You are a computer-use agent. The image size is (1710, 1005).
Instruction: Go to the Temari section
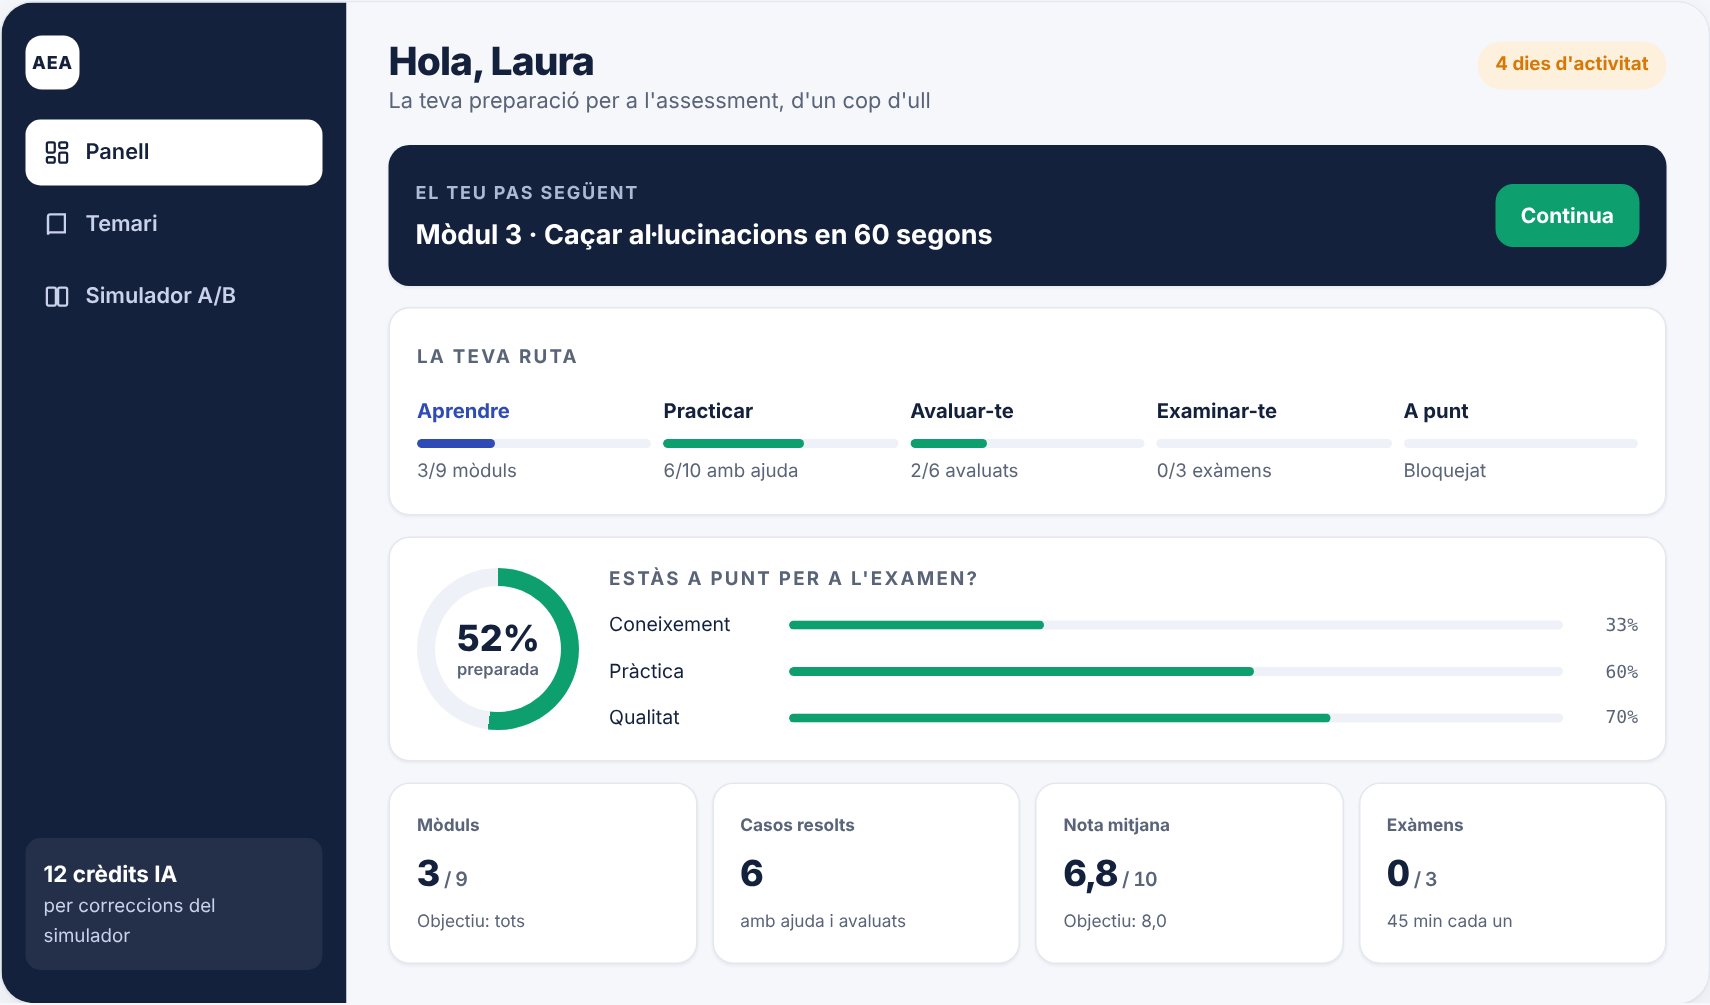[x=174, y=224]
